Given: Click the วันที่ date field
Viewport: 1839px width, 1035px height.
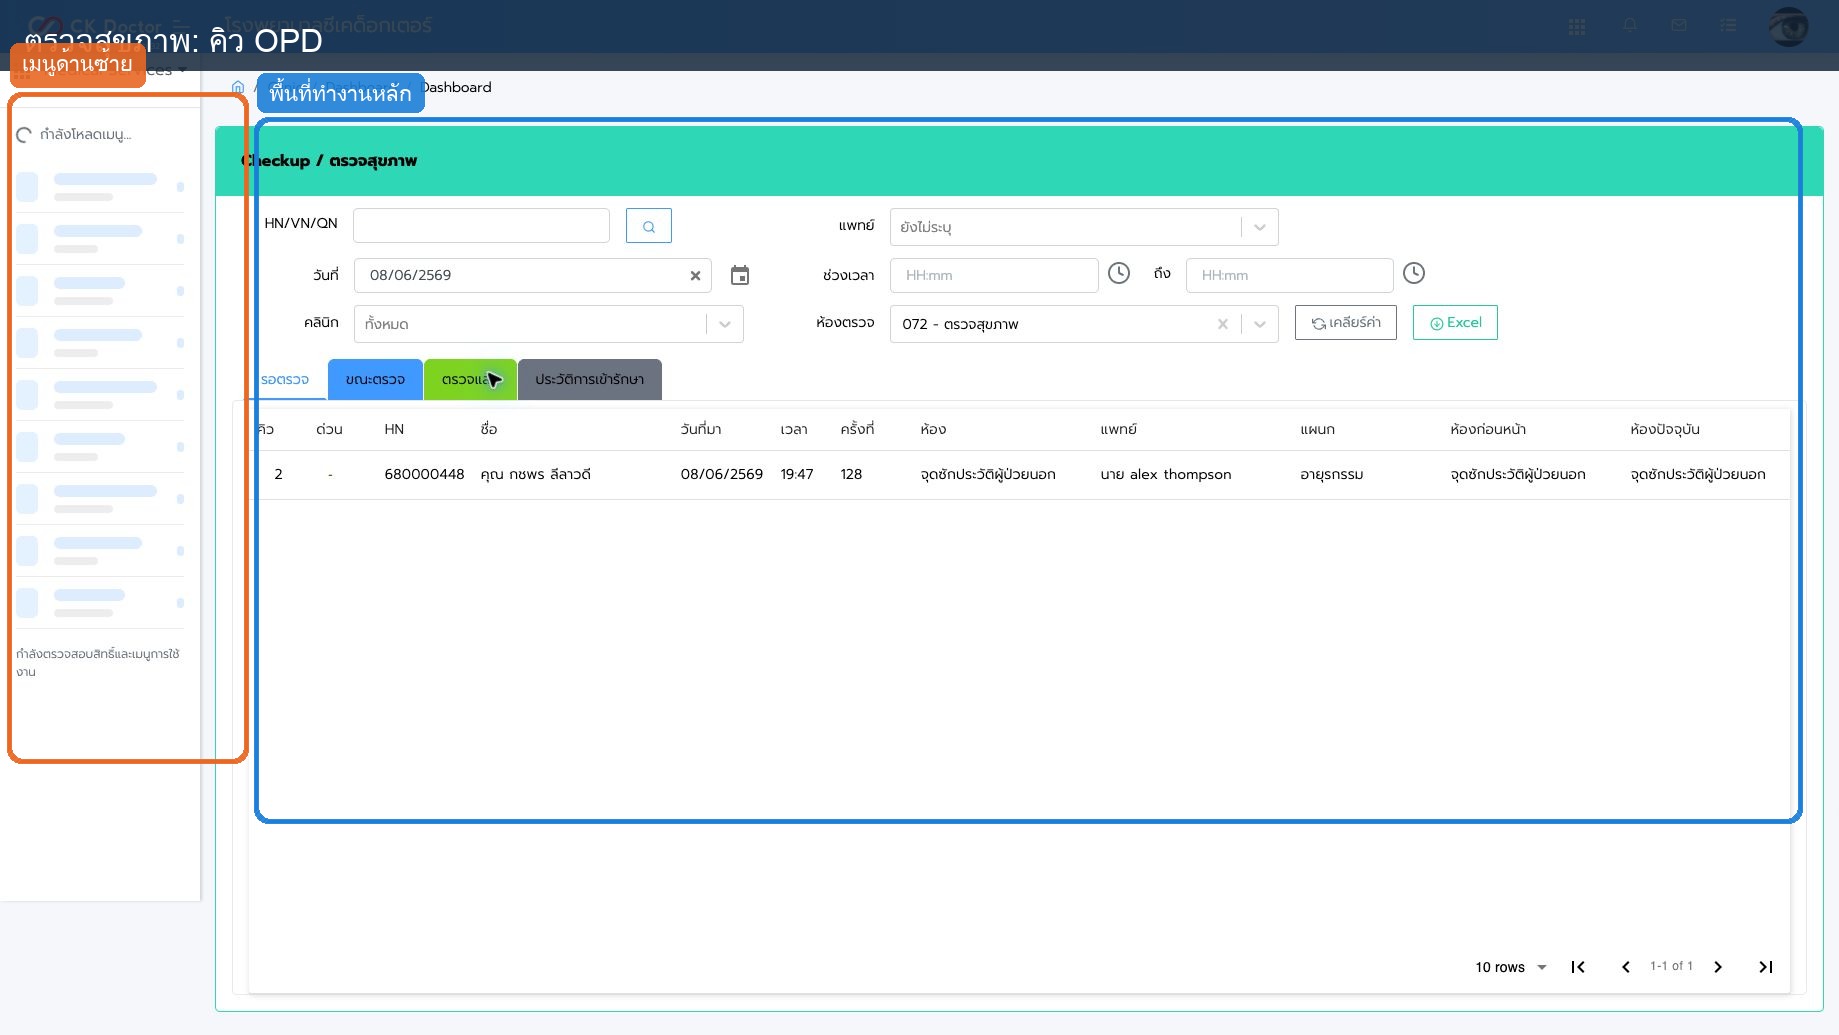Looking at the screenshot, I should click(x=532, y=275).
